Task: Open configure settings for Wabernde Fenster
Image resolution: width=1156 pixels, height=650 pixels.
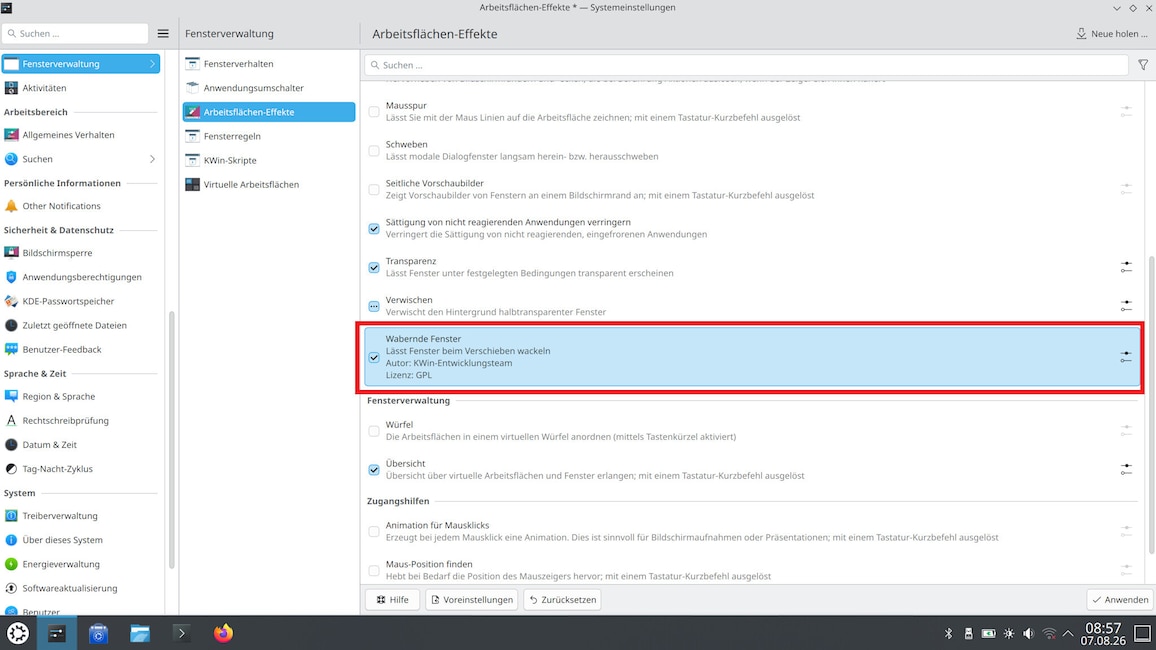Action: pyautogui.click(x=1126, y=357)
